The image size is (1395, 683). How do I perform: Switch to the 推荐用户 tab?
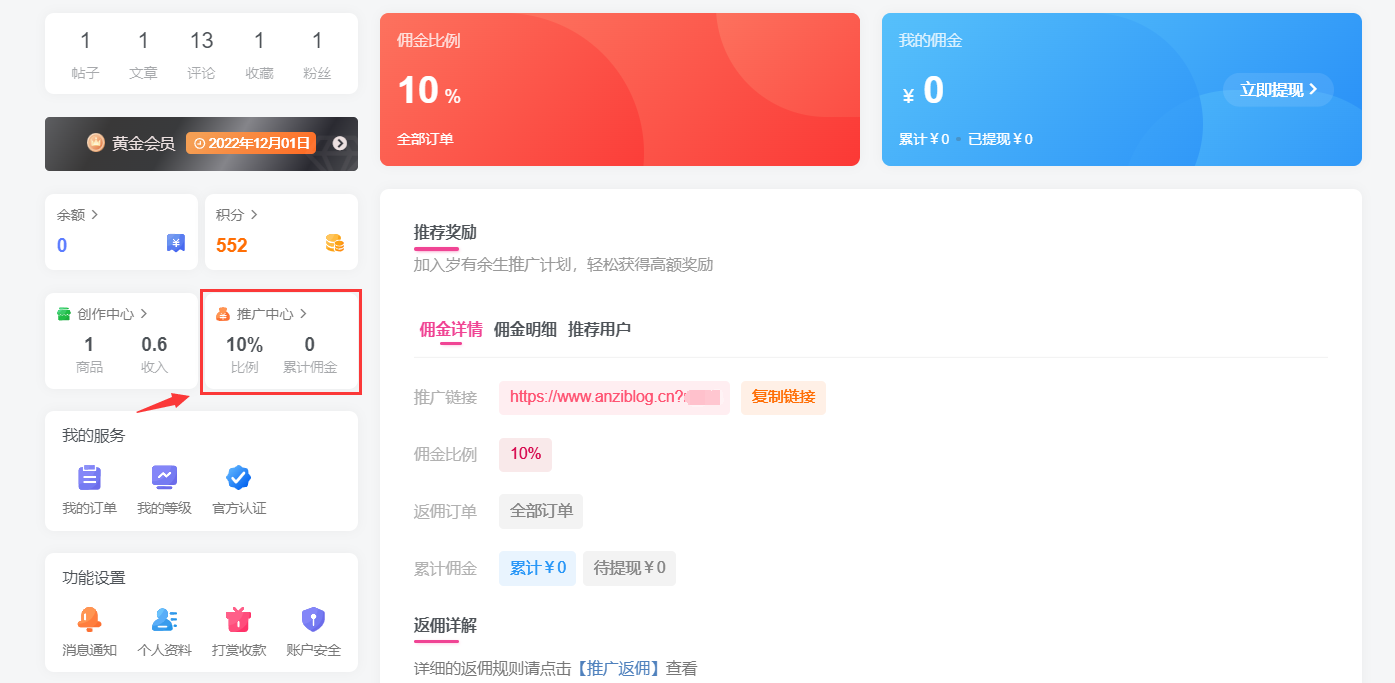point(599,329)
